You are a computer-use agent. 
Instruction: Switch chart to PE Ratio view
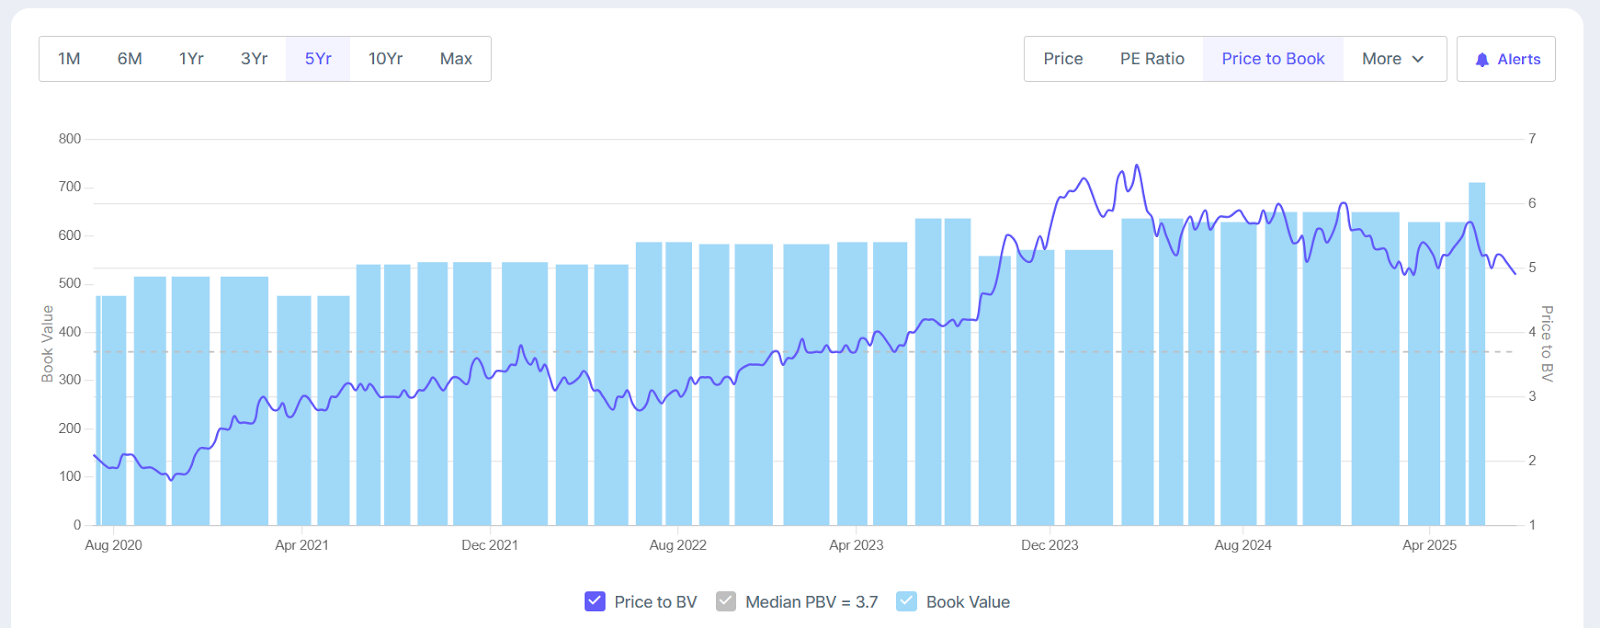click(x=1152, y=59)
